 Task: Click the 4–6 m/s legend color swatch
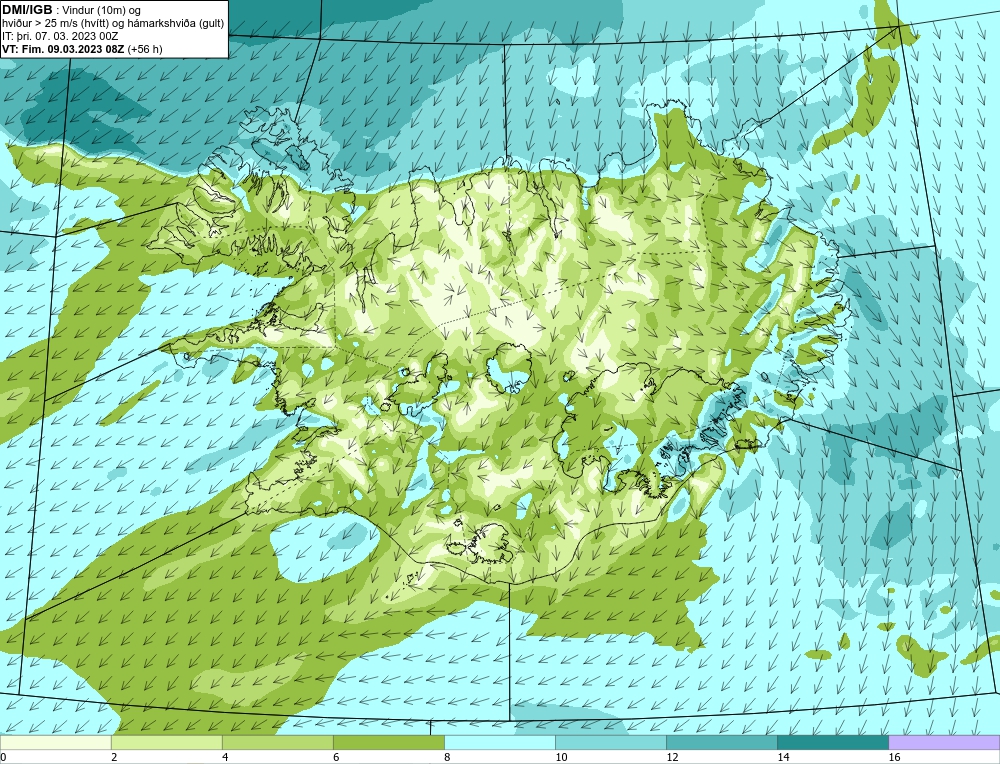click(x=277, y=742)
